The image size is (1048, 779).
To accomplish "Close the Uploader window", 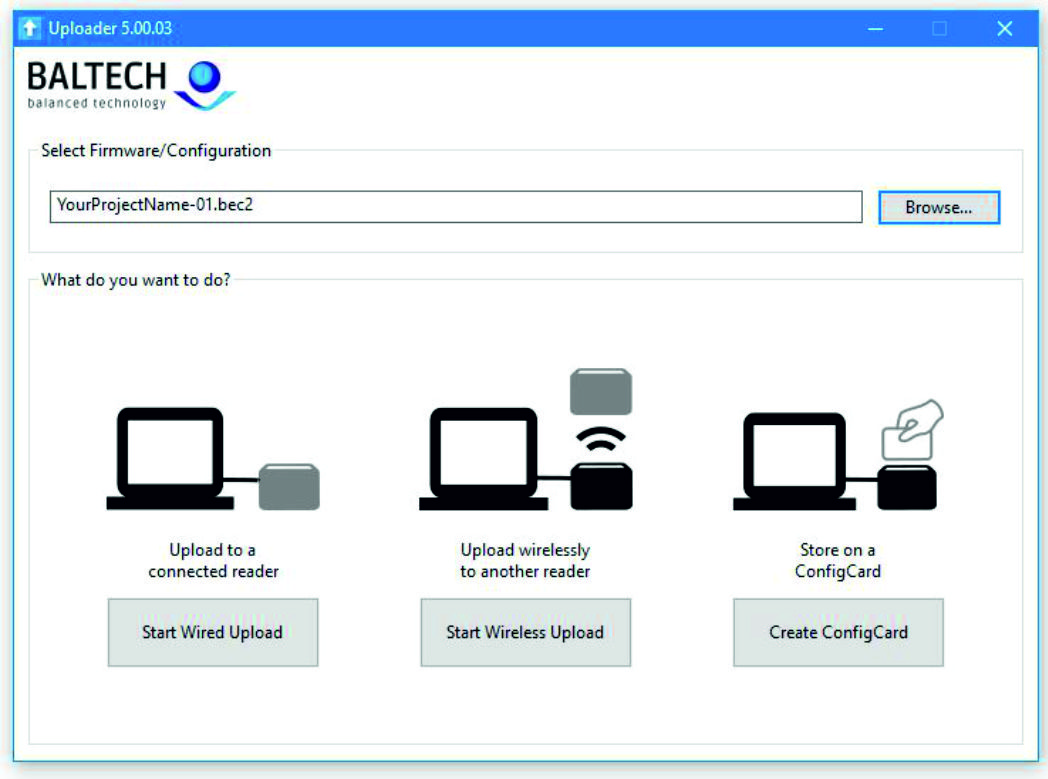I will [x=1005, y=29].
